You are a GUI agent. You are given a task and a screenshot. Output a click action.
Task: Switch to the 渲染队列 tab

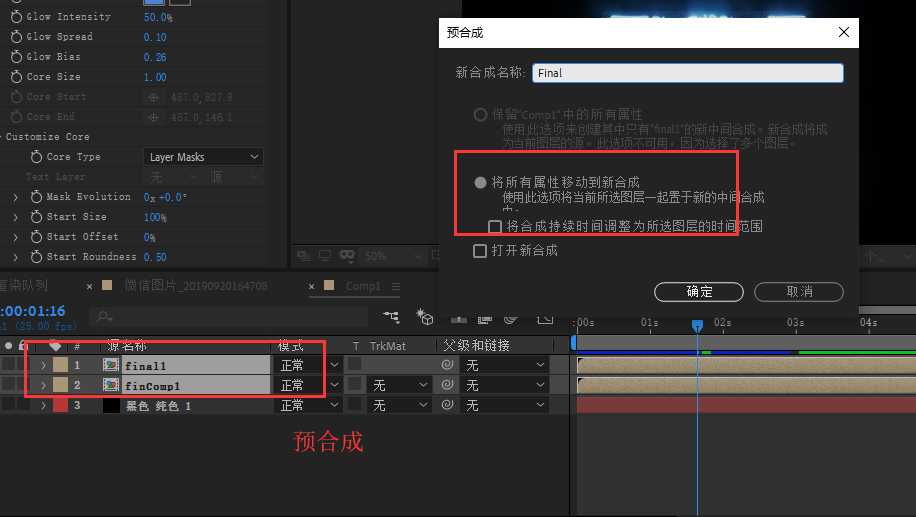23,286
